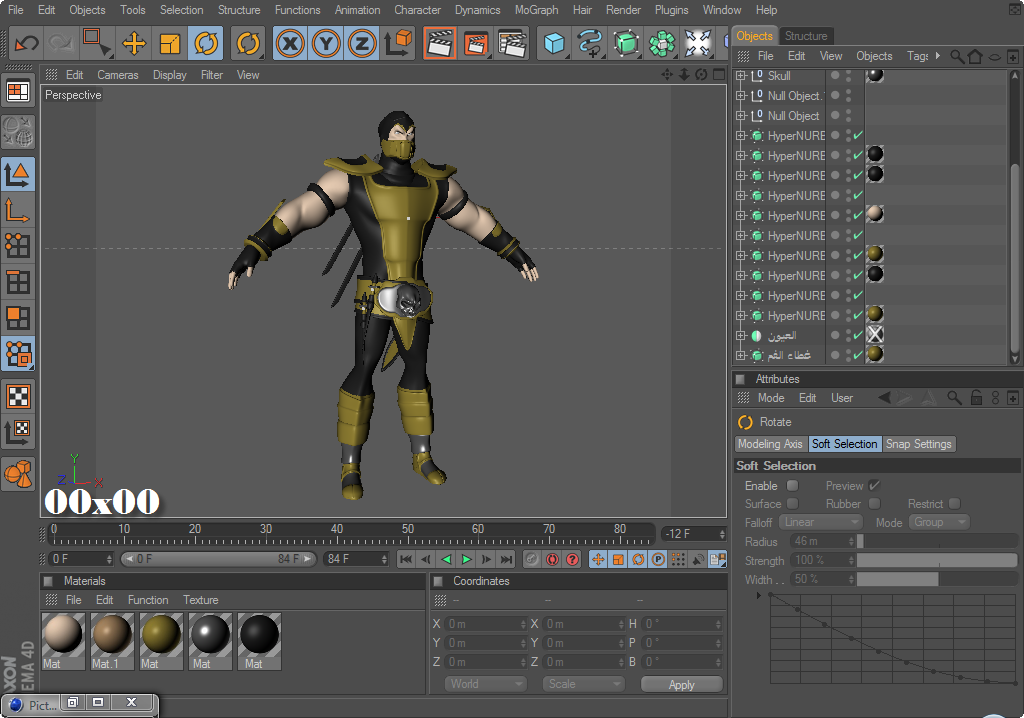The image size is (1024, 718).
Task: Add a spline object
Action: coord(590,43)
